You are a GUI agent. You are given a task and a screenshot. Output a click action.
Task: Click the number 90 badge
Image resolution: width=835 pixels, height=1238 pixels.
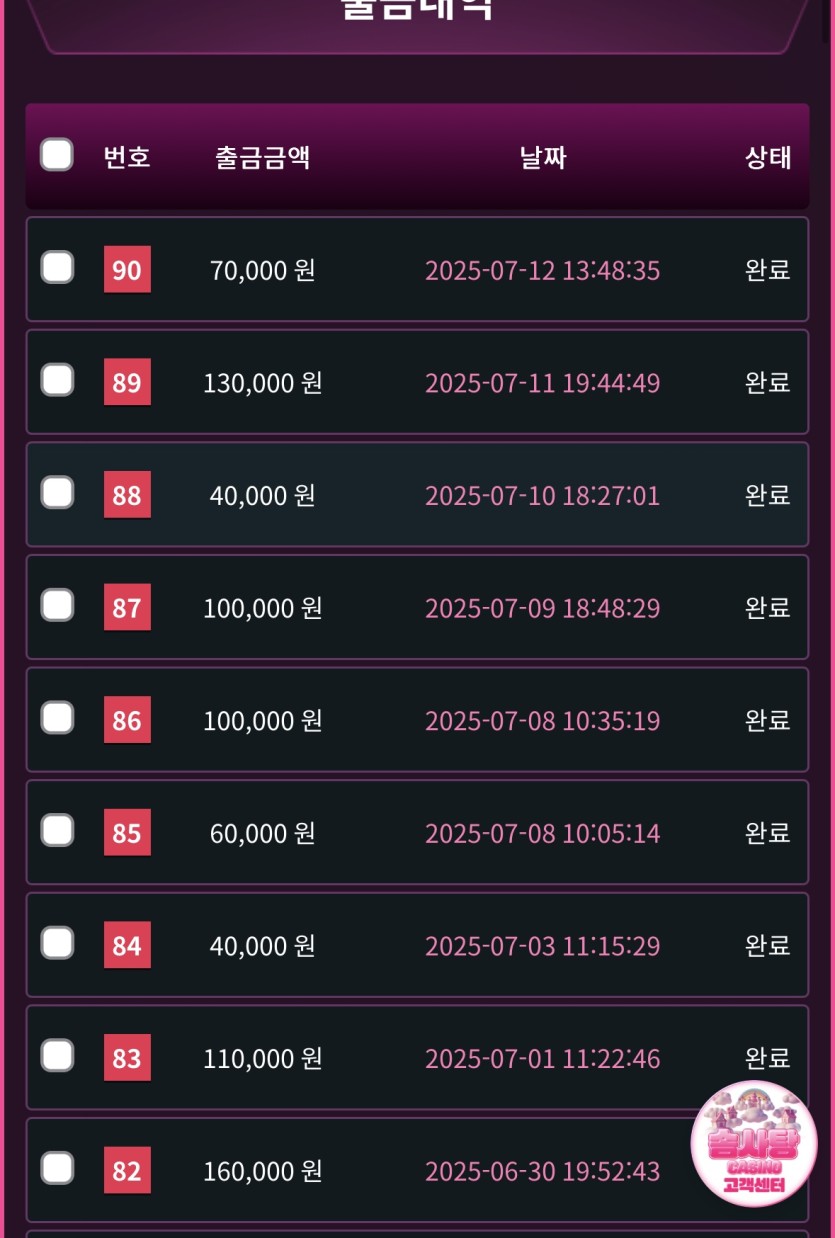tap(127, 270)
